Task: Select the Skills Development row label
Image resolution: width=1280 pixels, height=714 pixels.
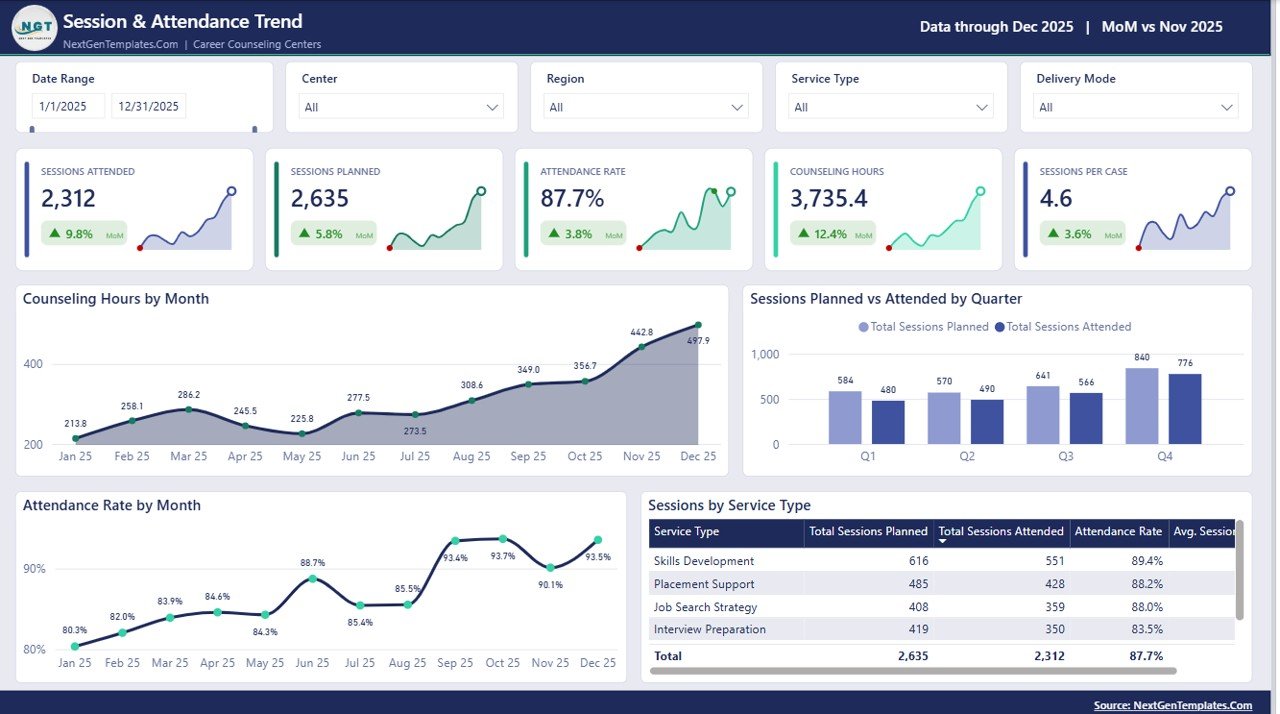Action: (704, 561)
